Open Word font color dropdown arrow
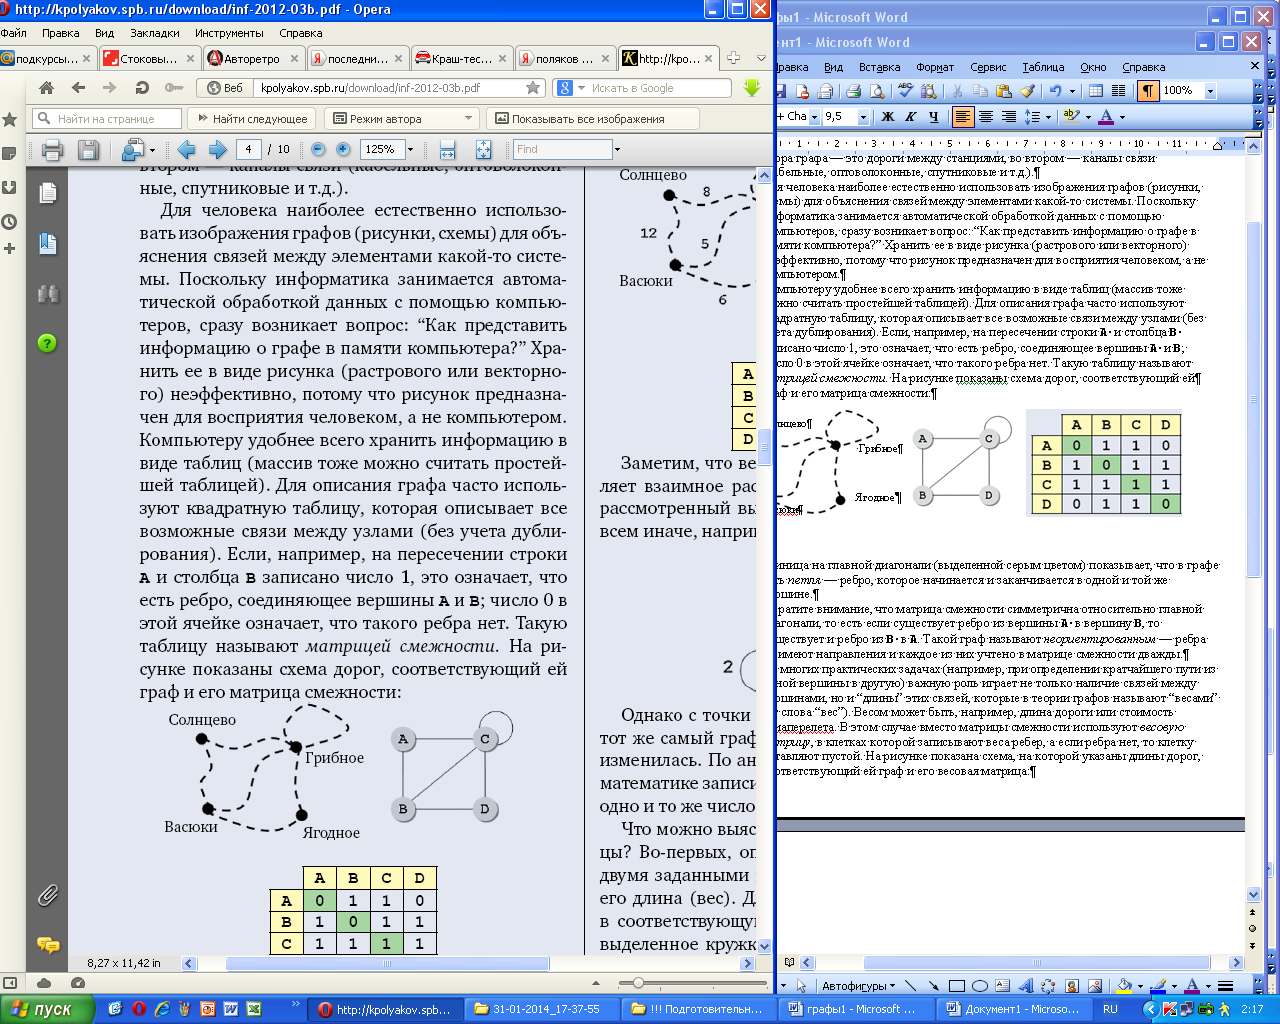The width and height of the screenshot is (1280, 1024). pyautogui.click(x=1122, y=117)
